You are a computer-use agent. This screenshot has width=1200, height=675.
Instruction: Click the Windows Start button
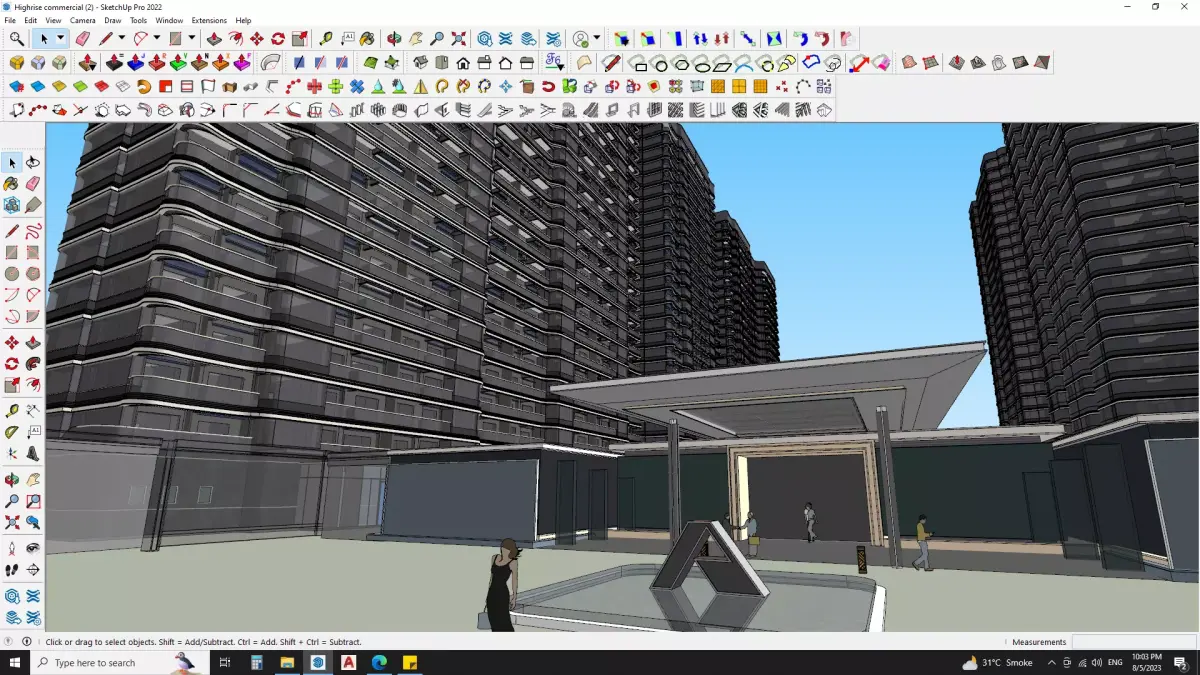click(15, 663)
